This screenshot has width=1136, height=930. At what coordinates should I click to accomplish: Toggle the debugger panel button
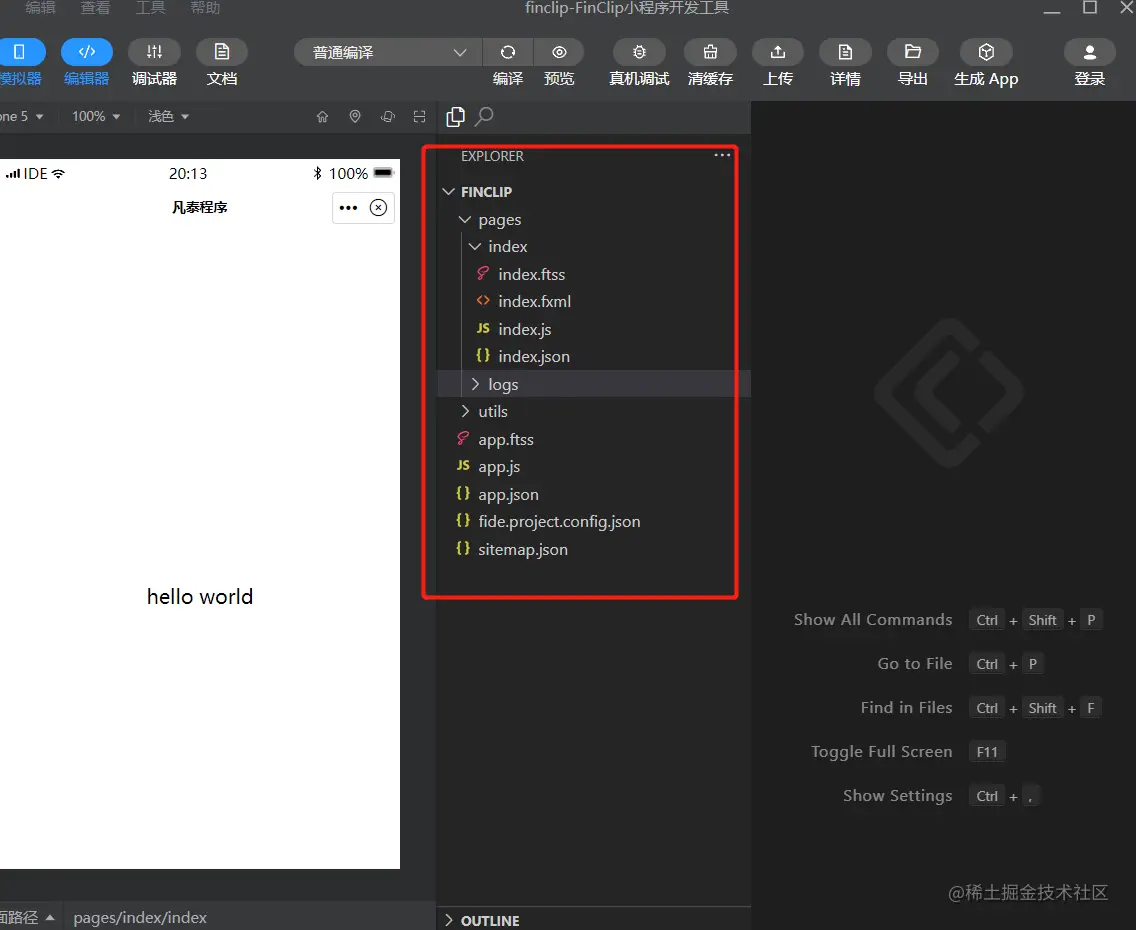(x=154, y=52)
